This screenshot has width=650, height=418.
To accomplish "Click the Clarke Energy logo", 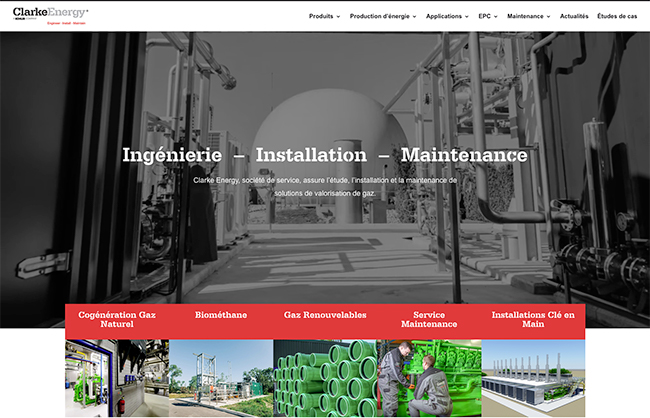I will [x=50, y=16].
